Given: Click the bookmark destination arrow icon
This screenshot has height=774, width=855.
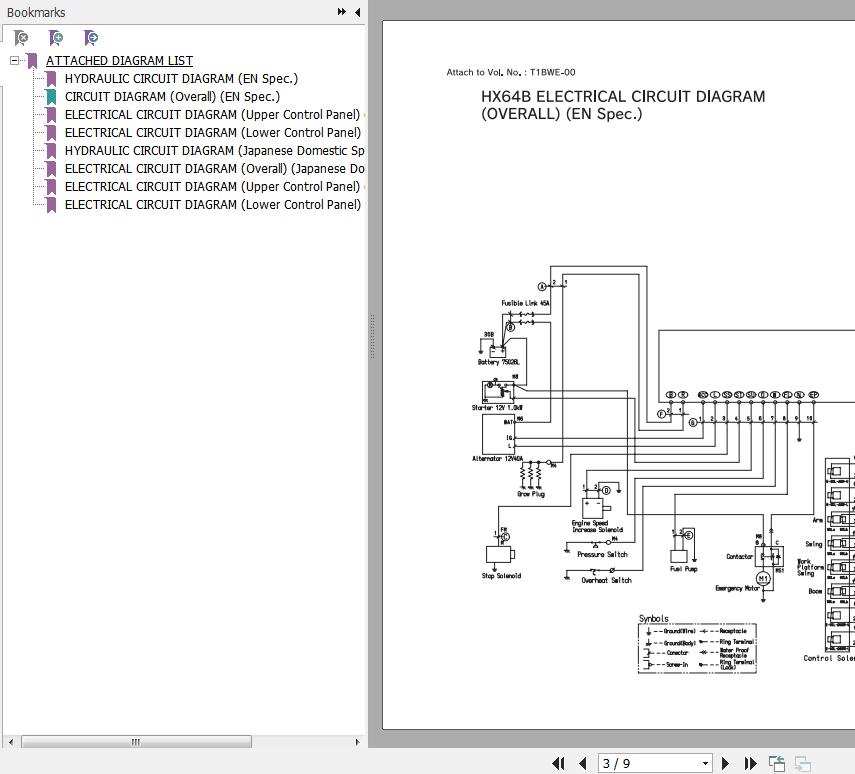Looking at the screenshot, I should point(91,38).
